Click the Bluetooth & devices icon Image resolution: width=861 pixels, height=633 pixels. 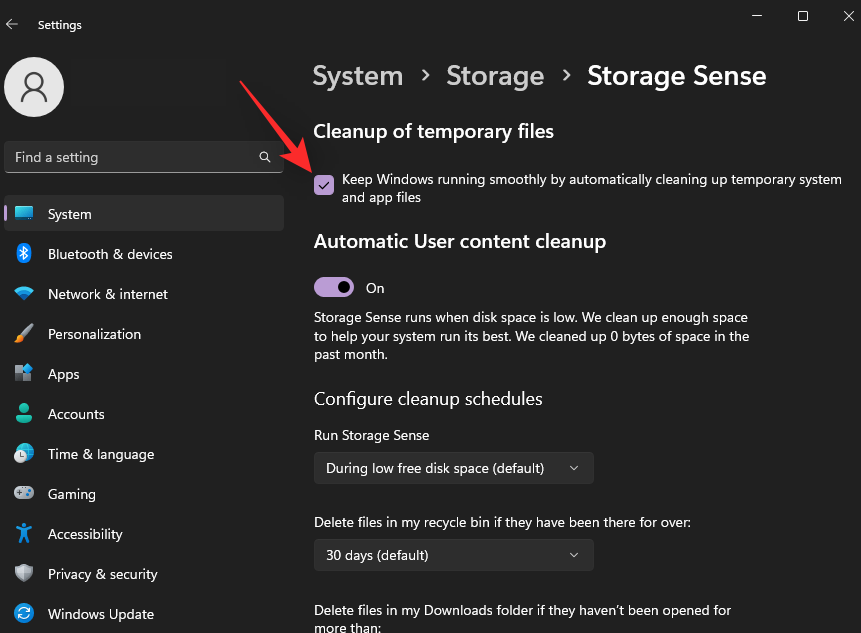24,254
